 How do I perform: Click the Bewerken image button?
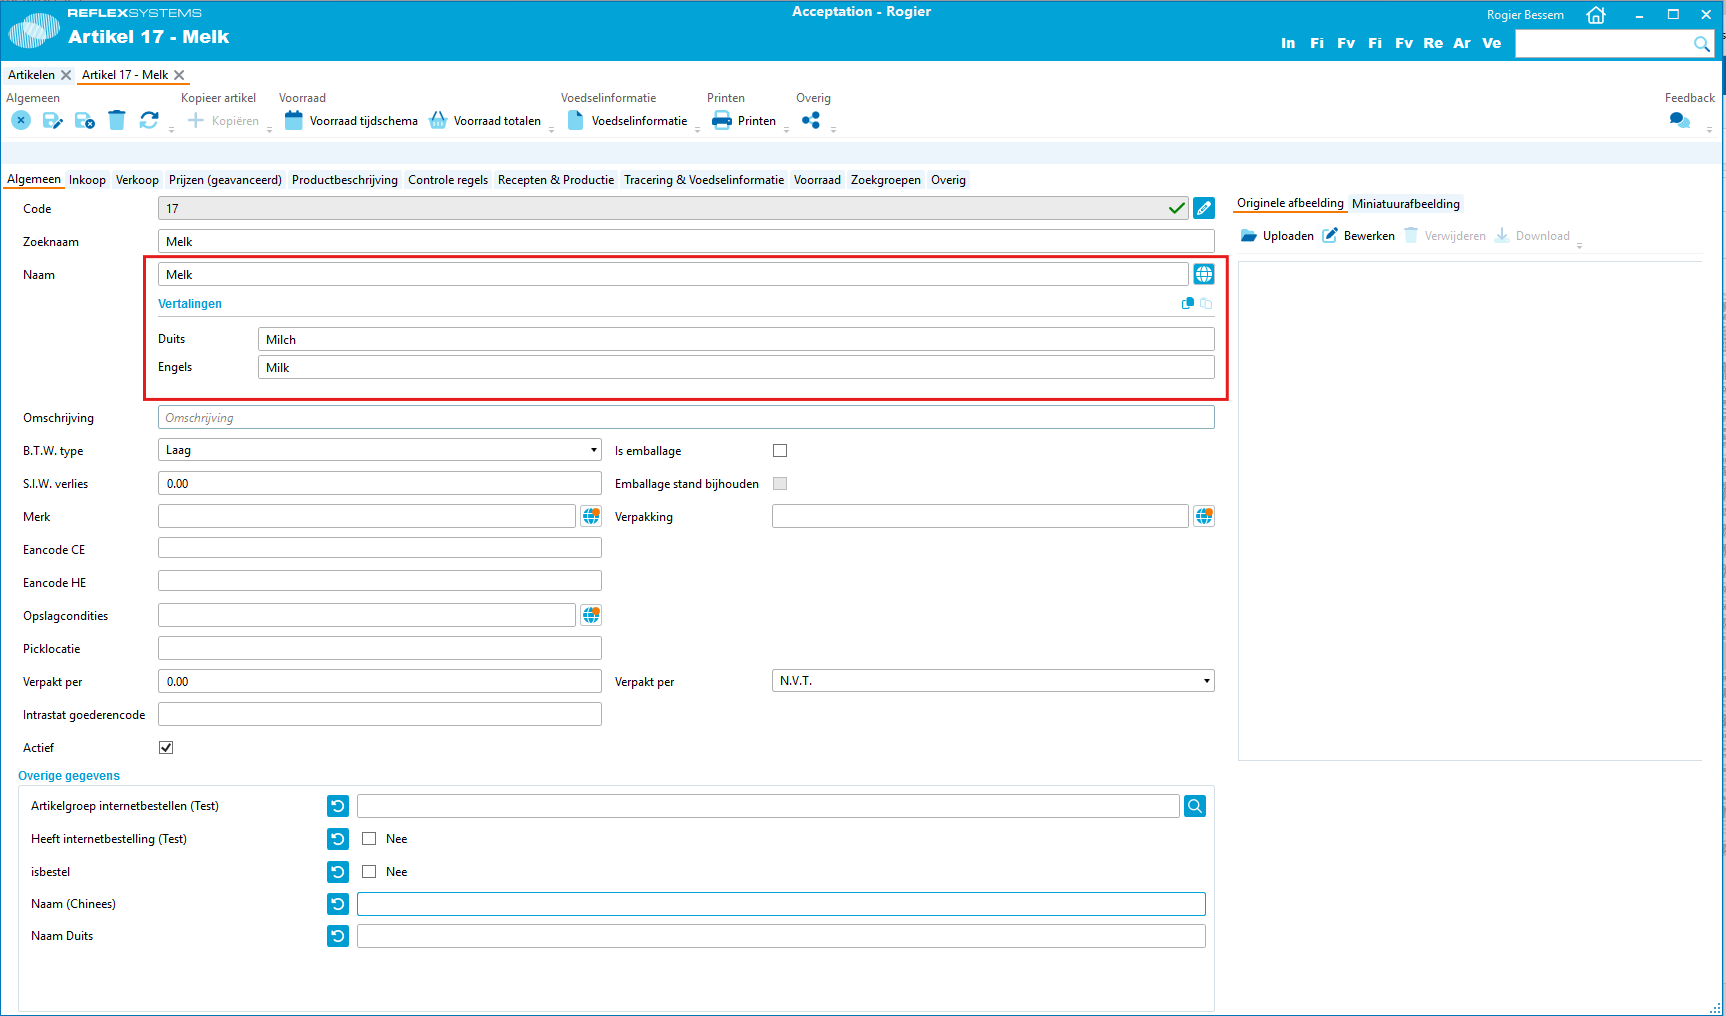click(x=1358, y=236)
